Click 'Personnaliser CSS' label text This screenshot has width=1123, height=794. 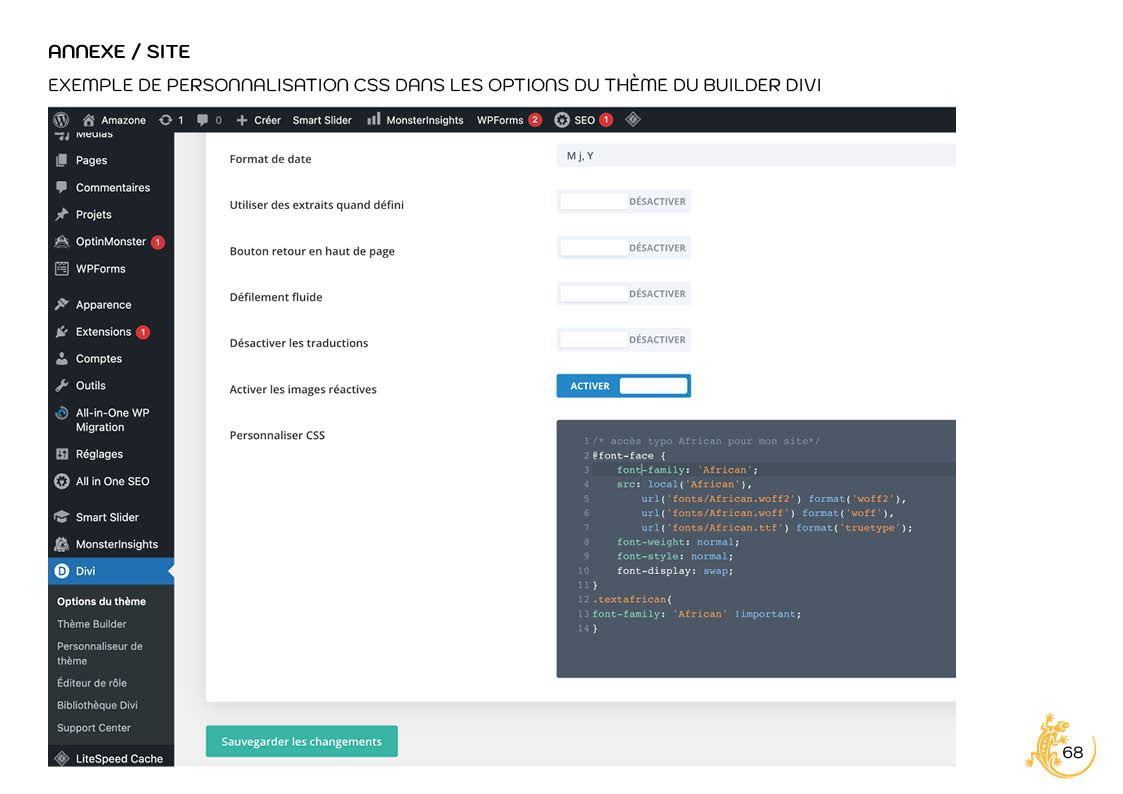coord(277,435)
